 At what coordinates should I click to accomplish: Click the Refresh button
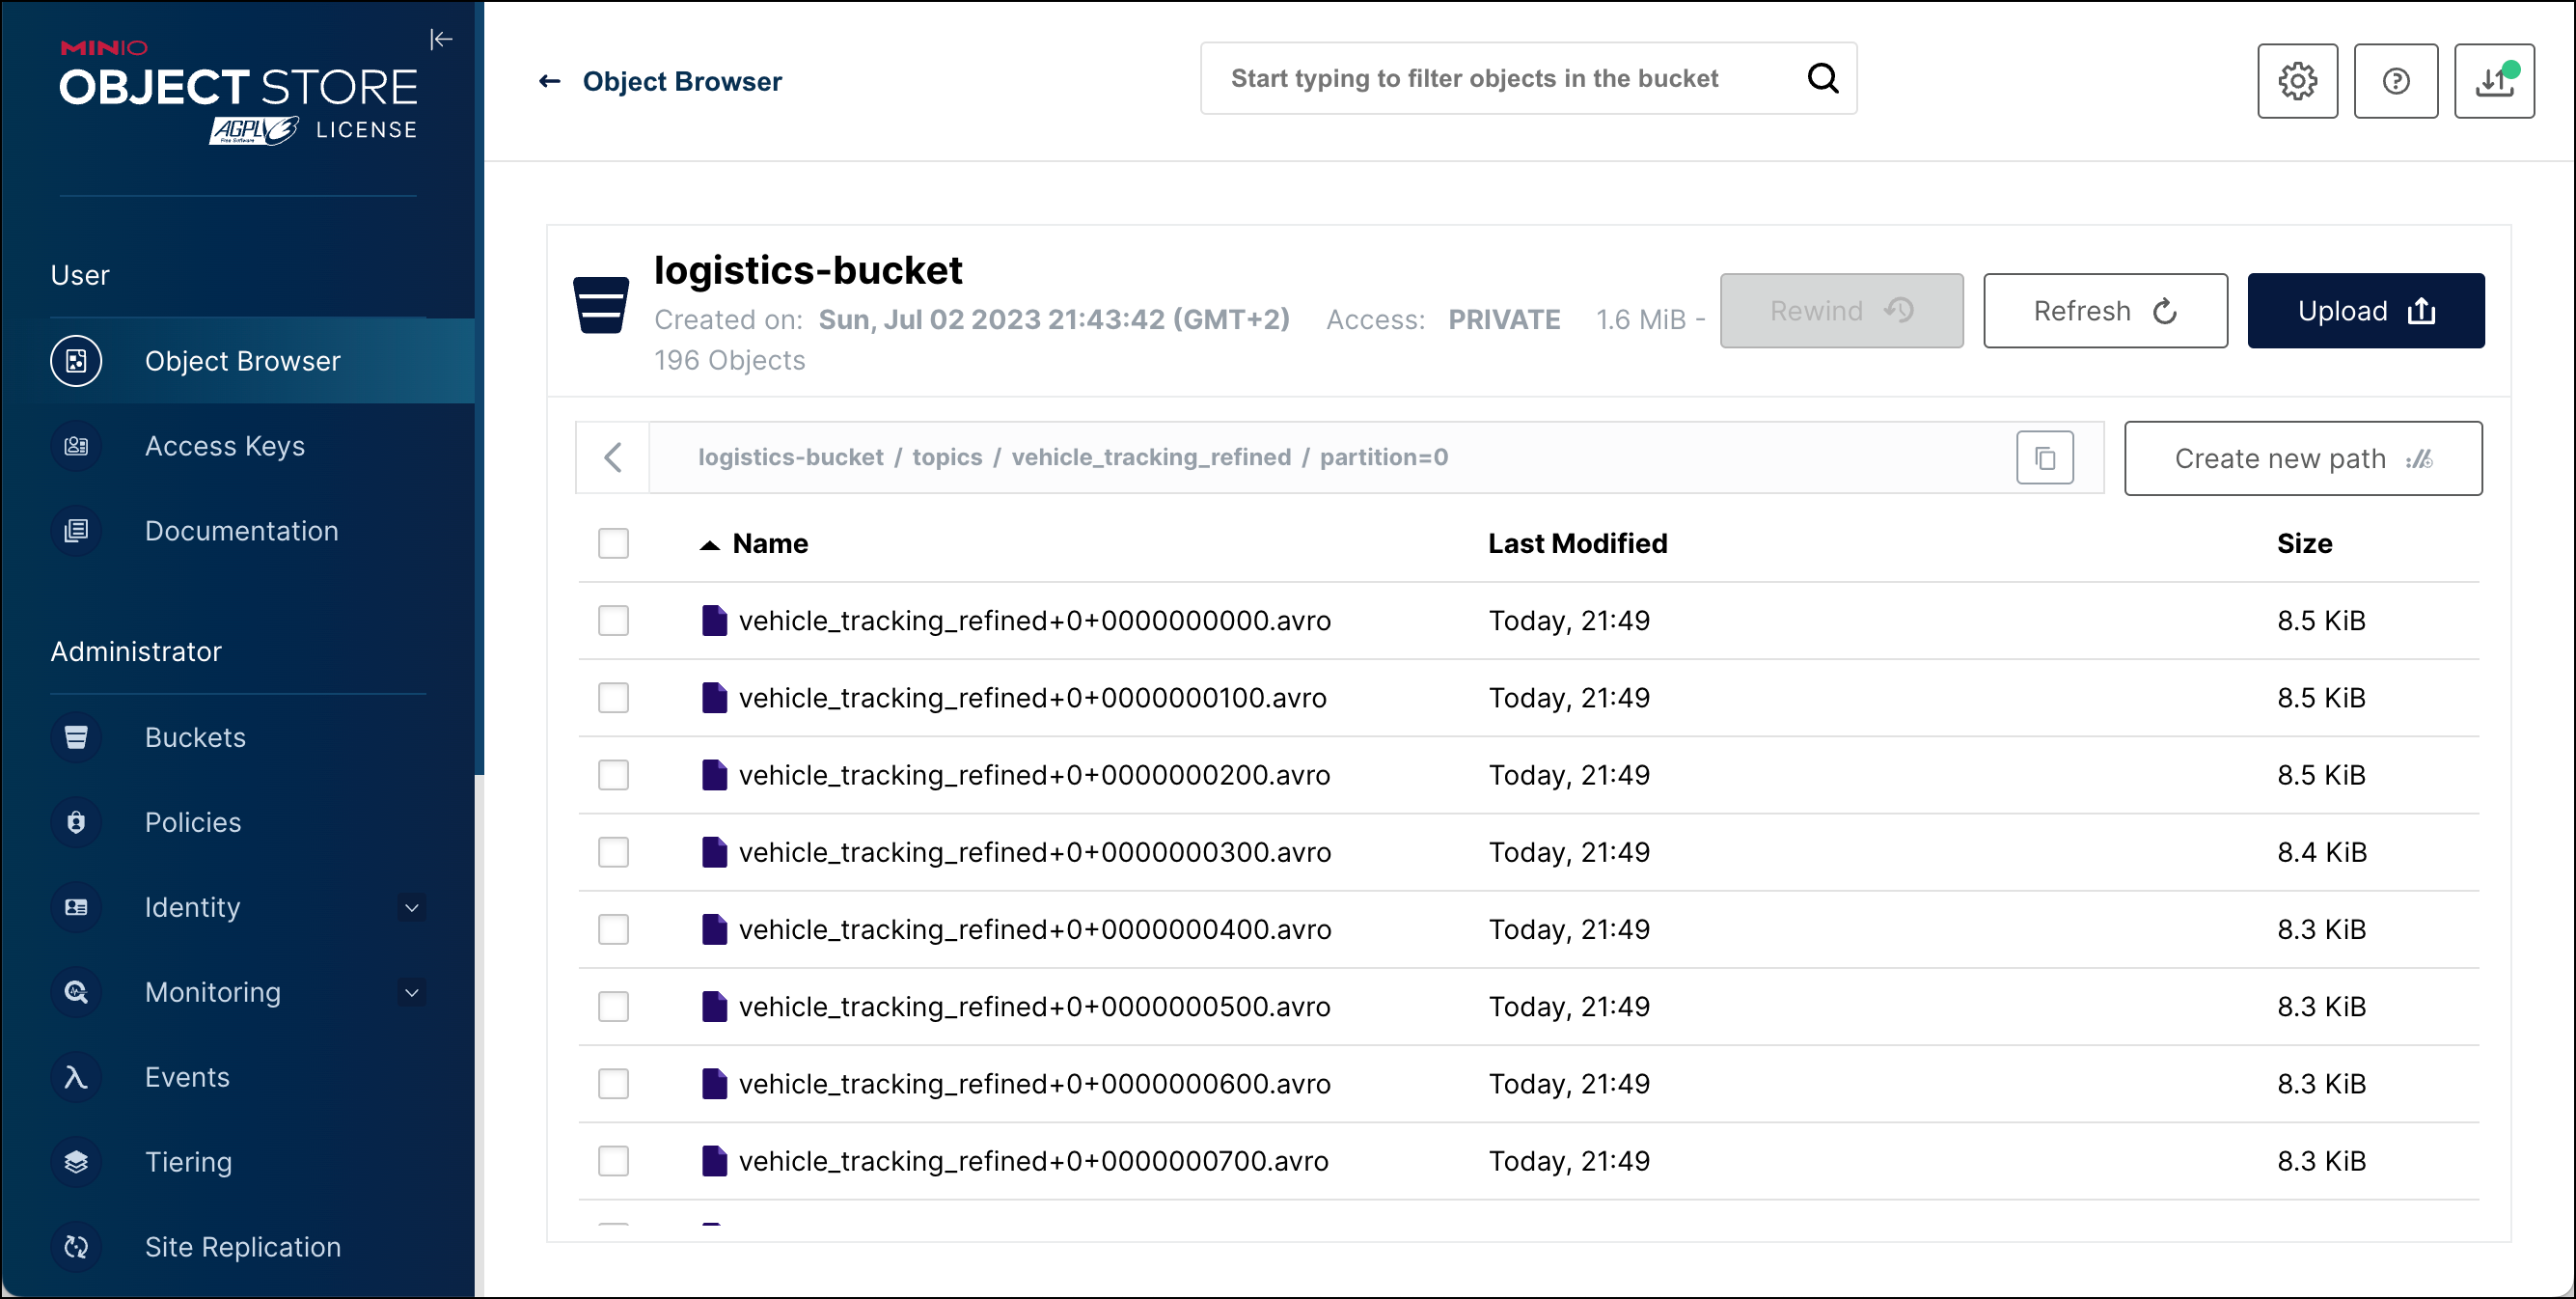(x=2105, y=311)
